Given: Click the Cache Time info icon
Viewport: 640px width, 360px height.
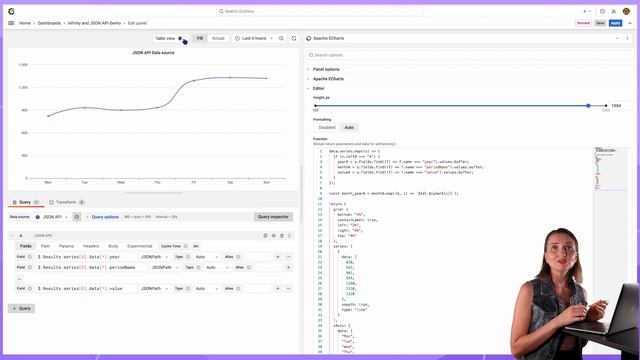Looking at the screenshot, I should [x=186, y=246].
